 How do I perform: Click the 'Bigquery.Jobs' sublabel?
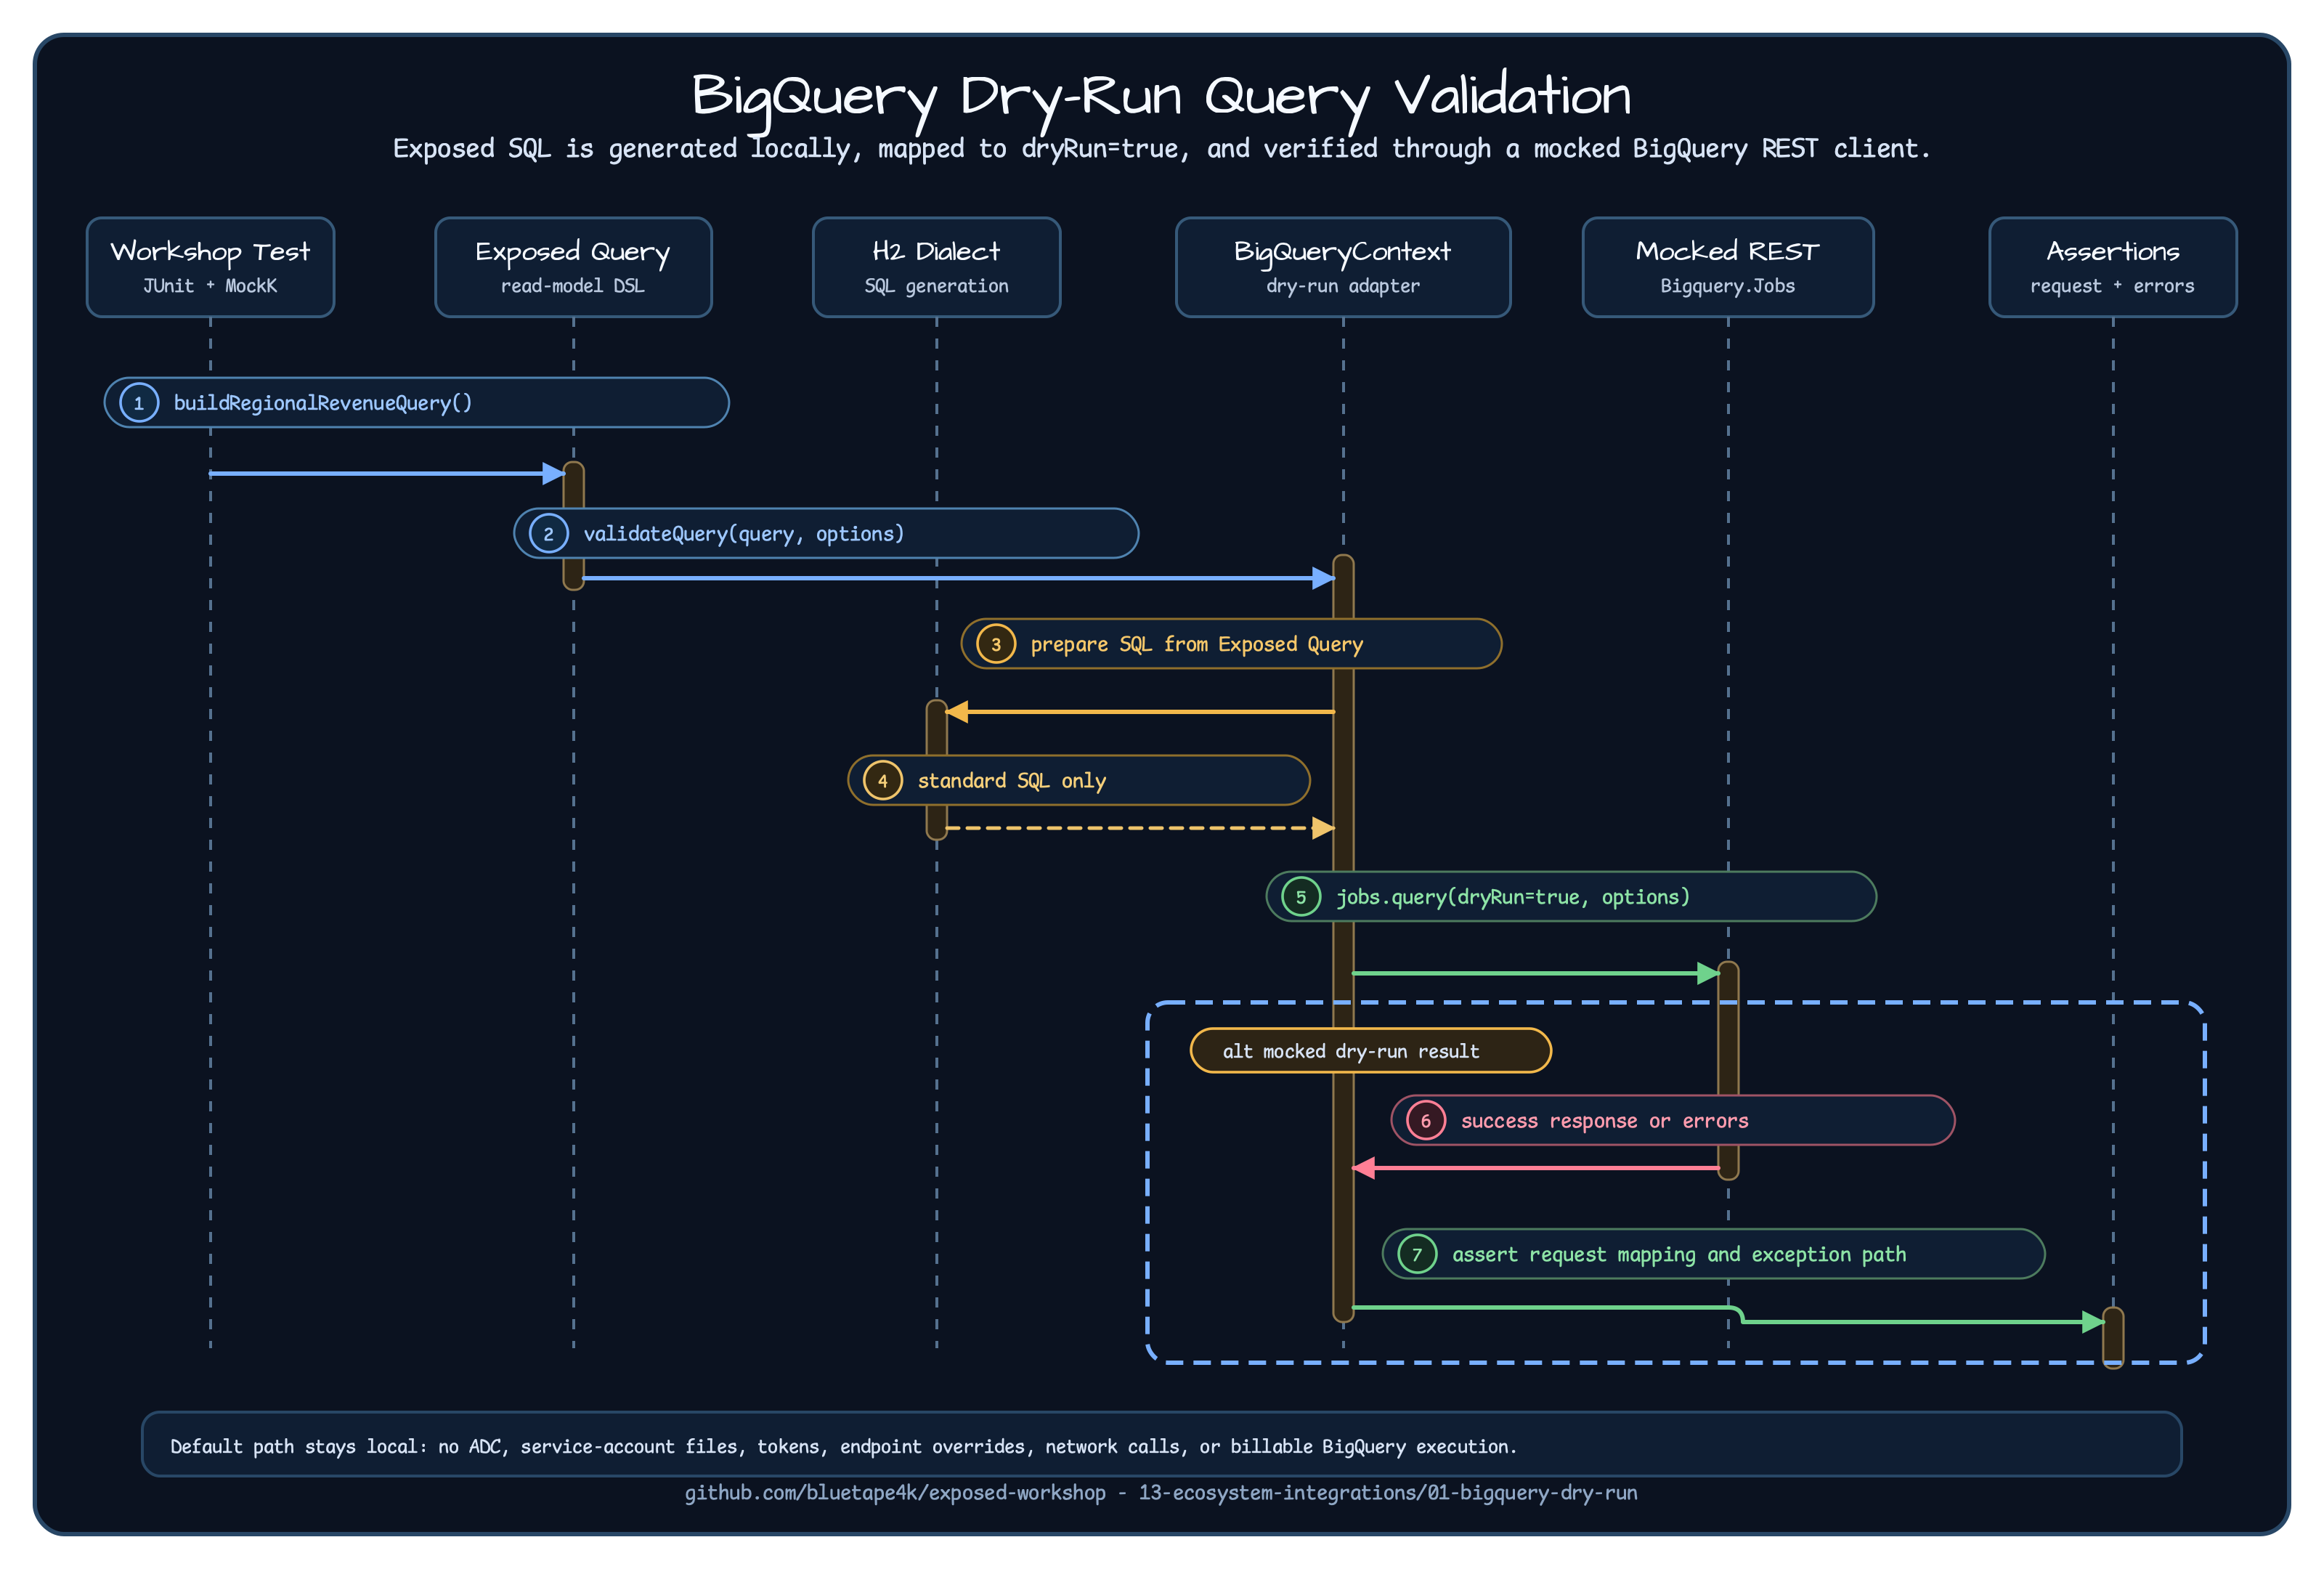click(x=1727, y=286)
